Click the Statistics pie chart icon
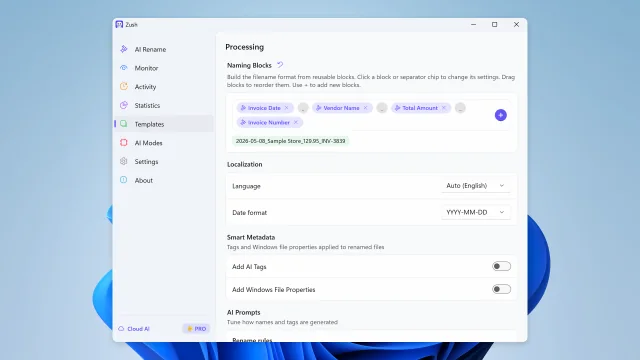The width and height of the screenshot is (640, 360). coord(124,105)
